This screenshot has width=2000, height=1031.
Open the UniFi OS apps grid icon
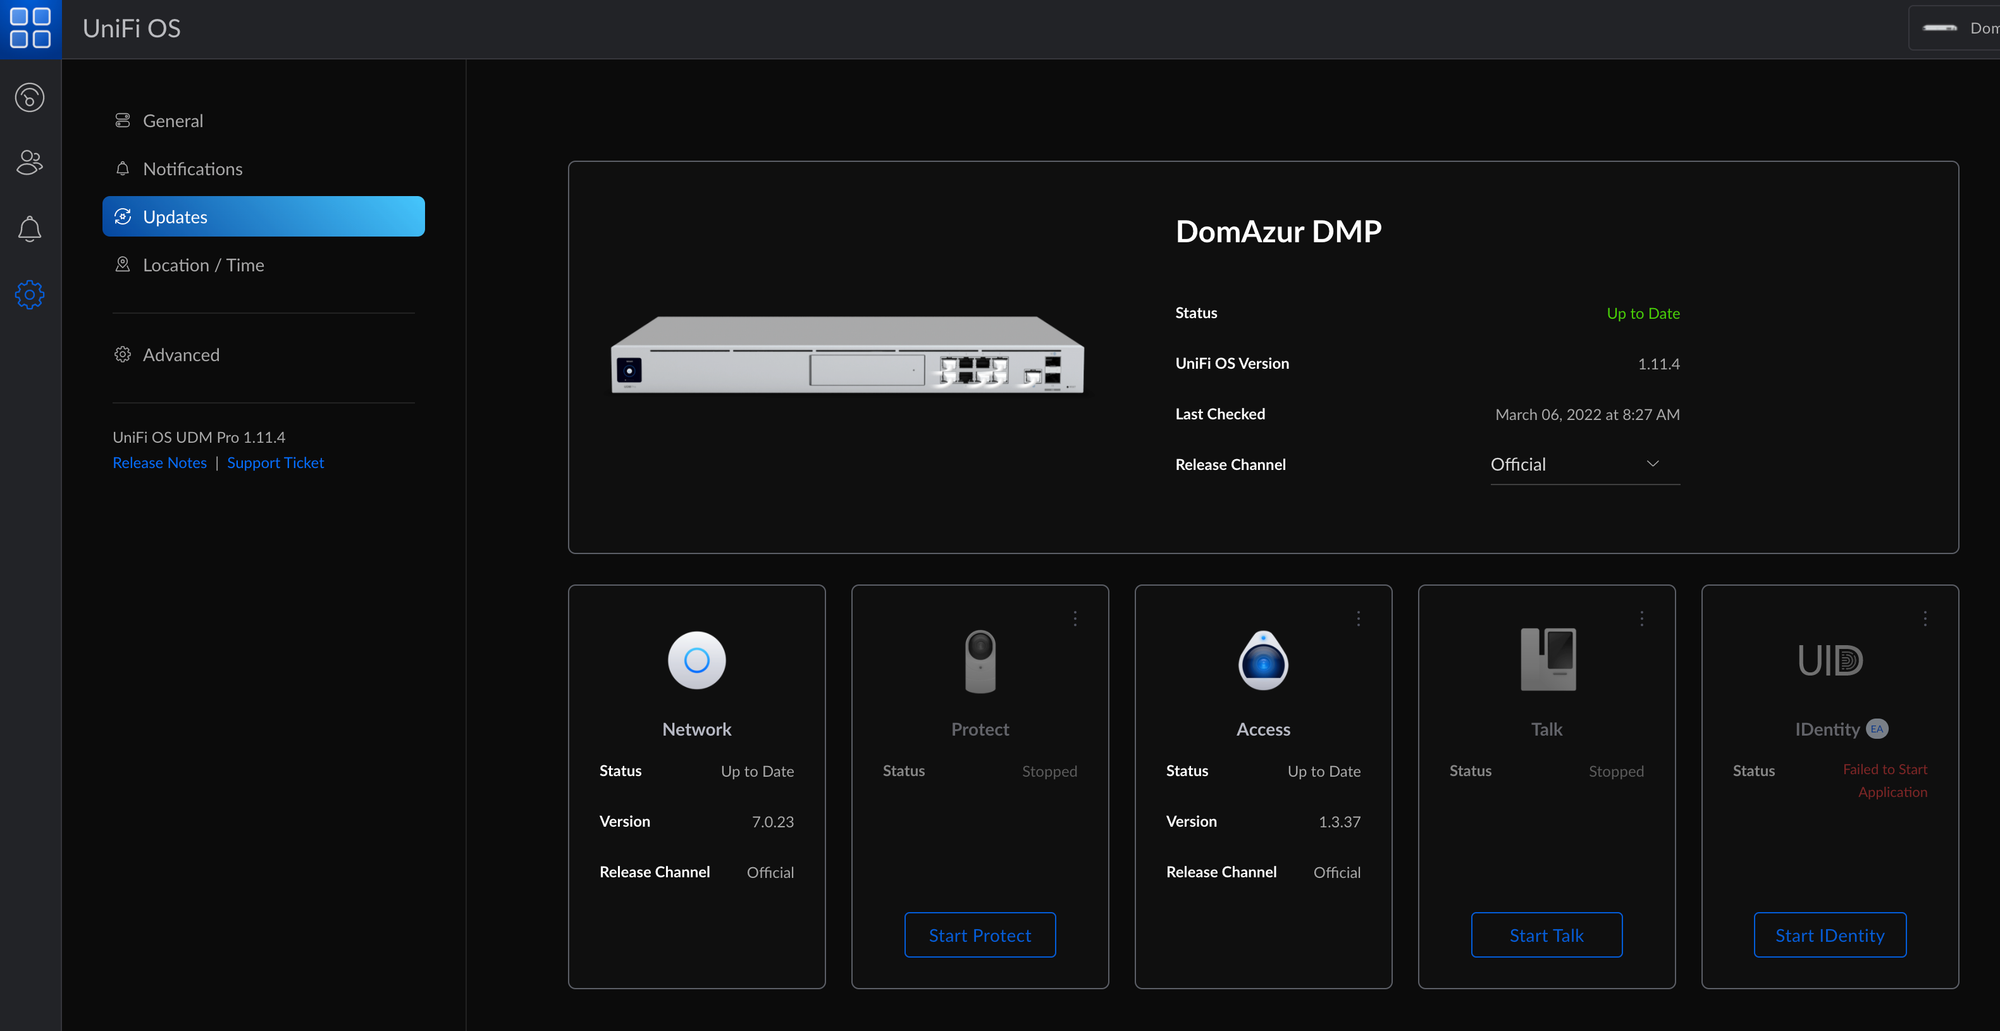(x=30, y=28)
